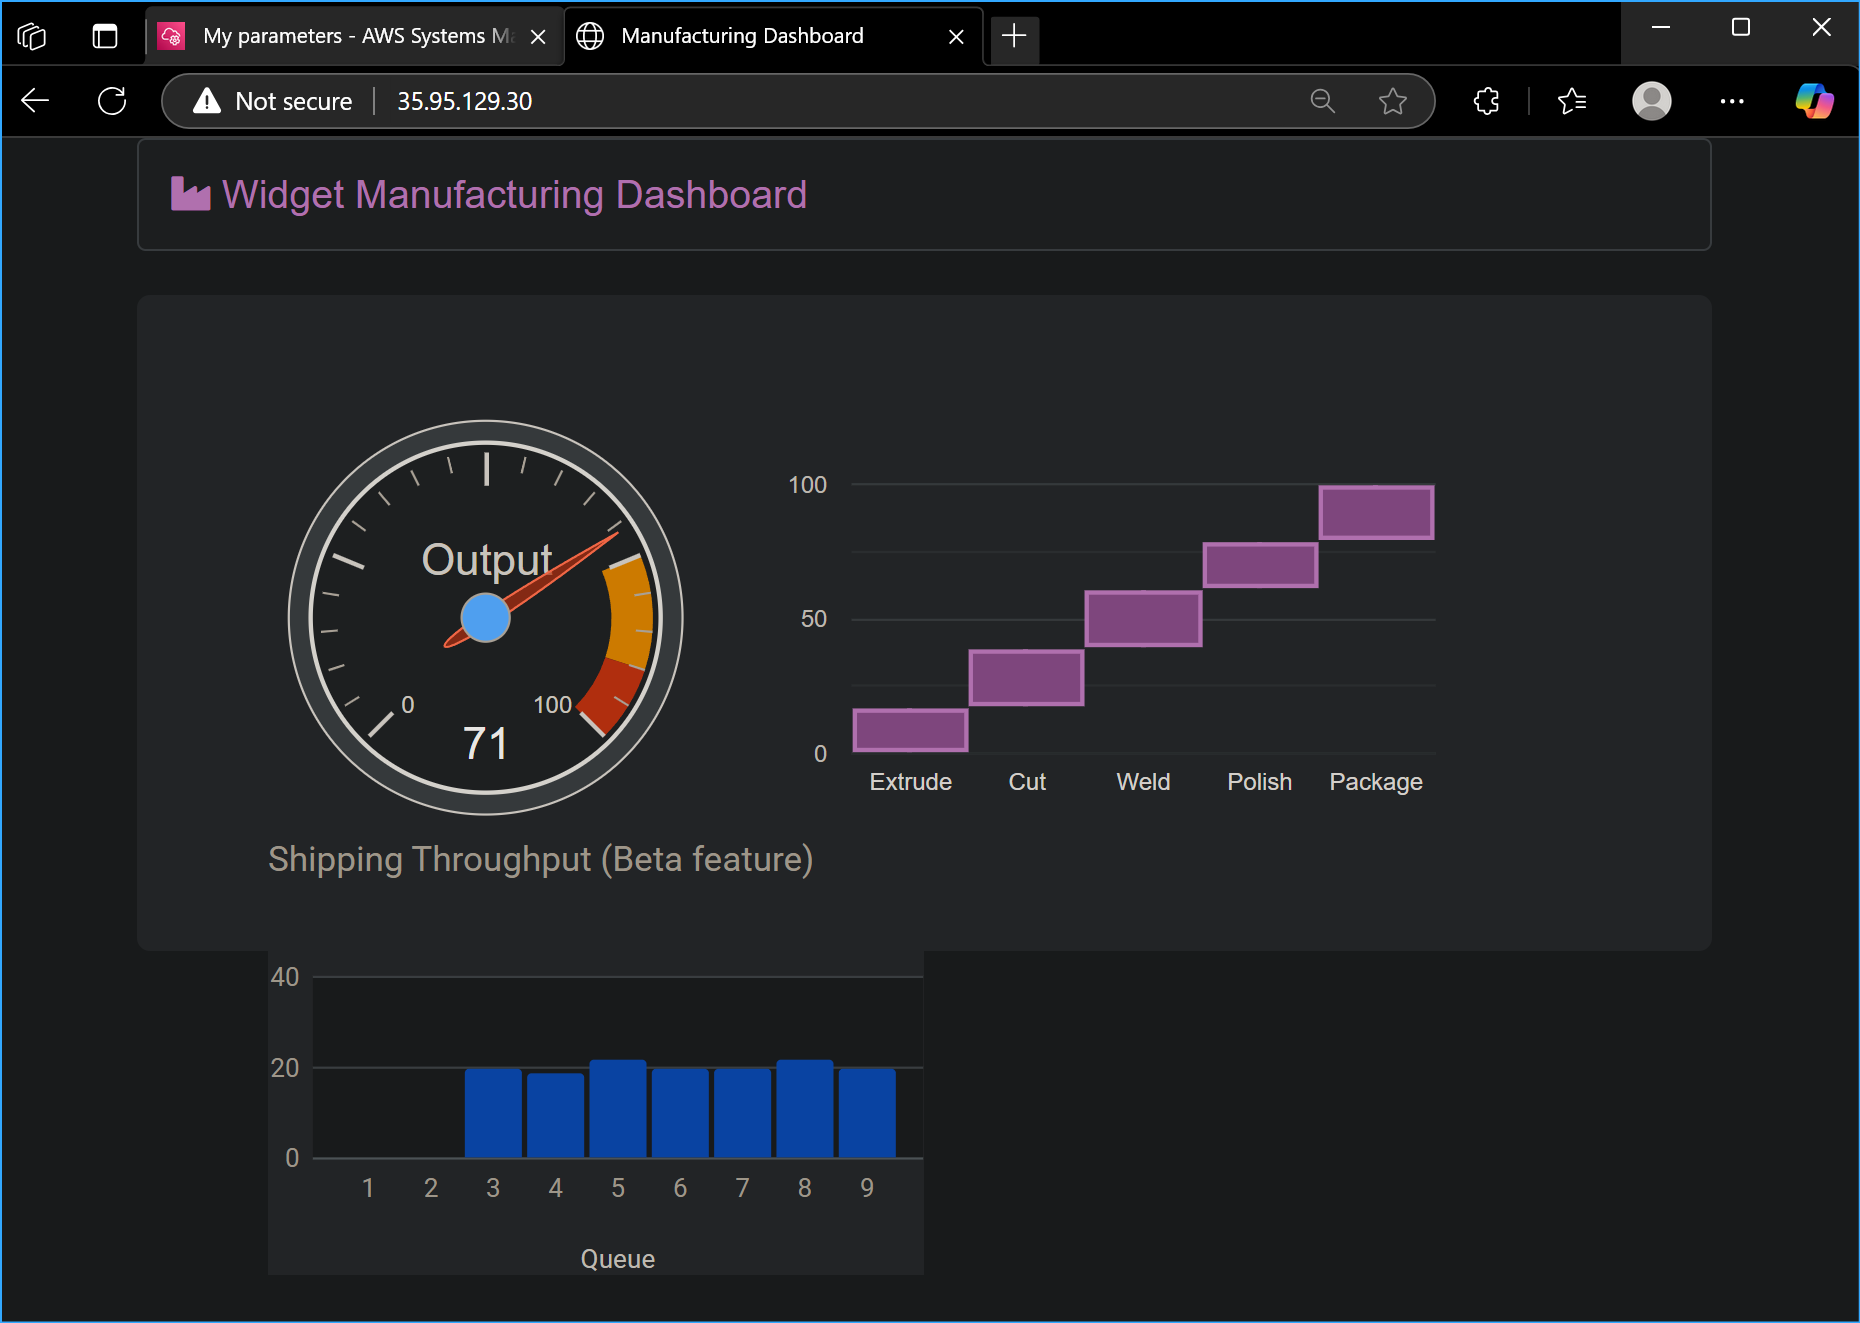1860x1323 pixels.
Task: Click the globe icon on the dashboard tab
Action: tap(590, 35)
